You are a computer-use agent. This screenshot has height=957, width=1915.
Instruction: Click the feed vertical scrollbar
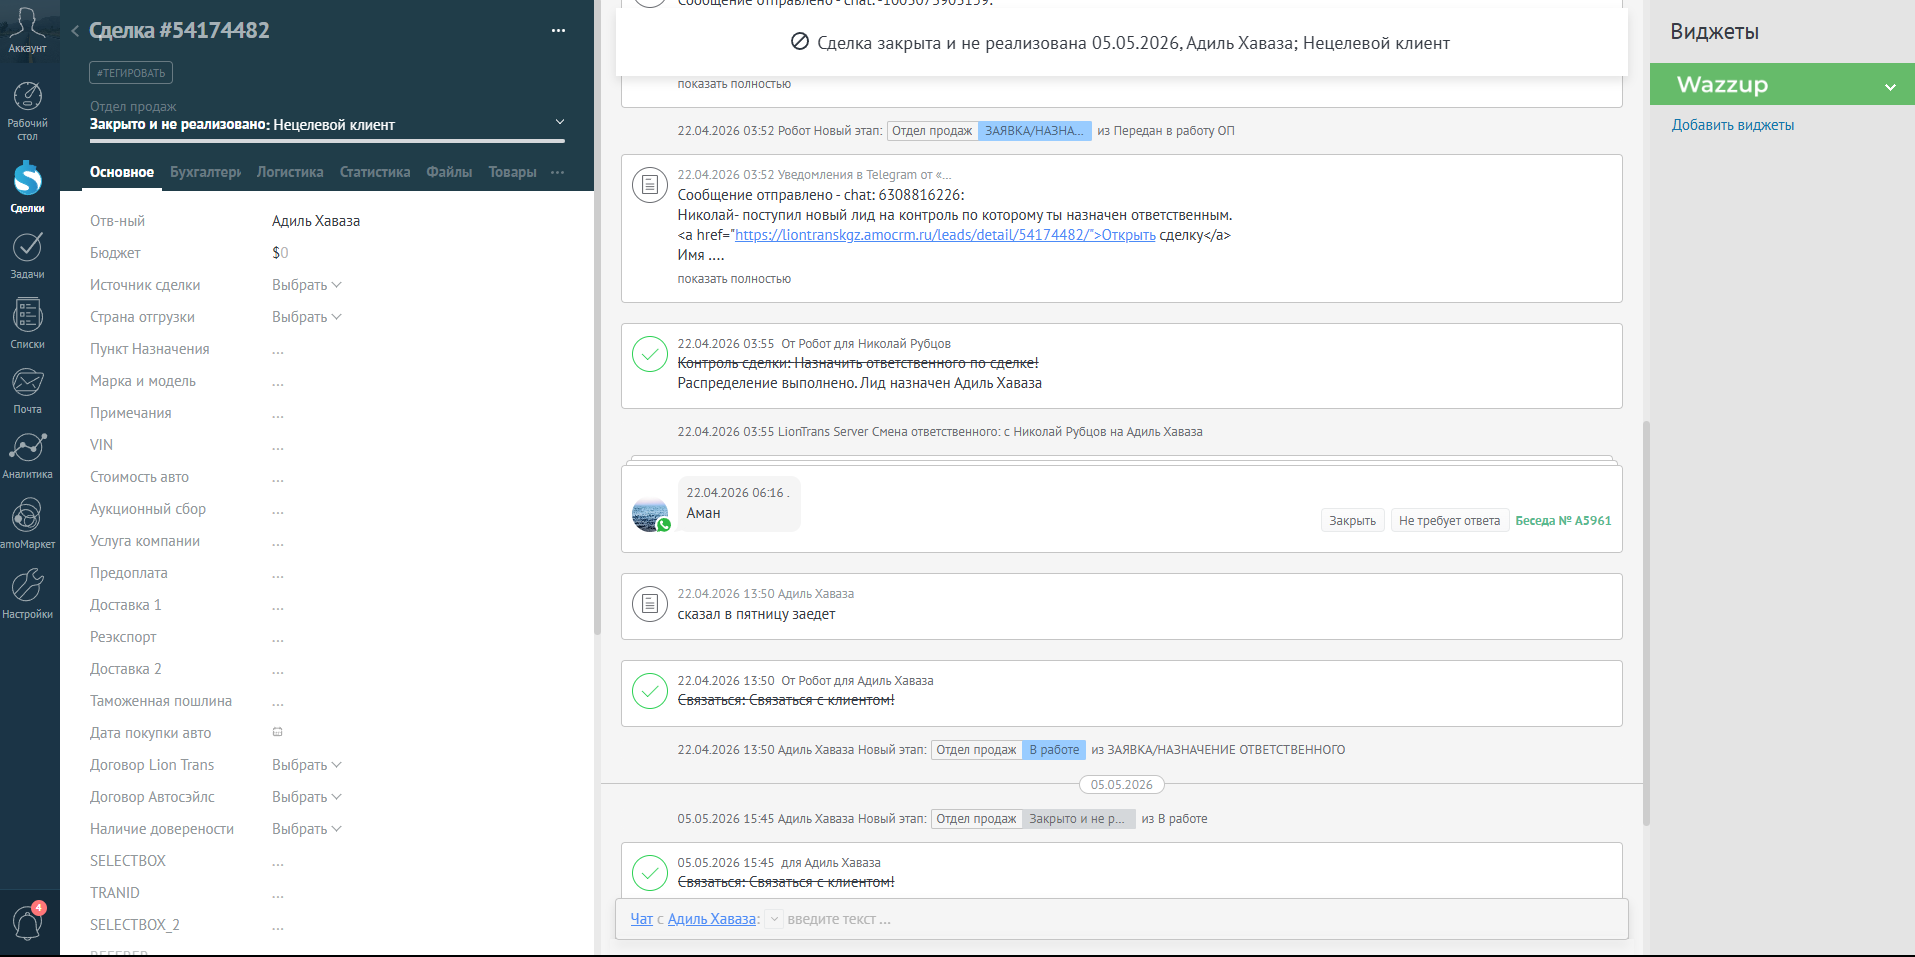pyautogui.click(x=1646, y=623)
